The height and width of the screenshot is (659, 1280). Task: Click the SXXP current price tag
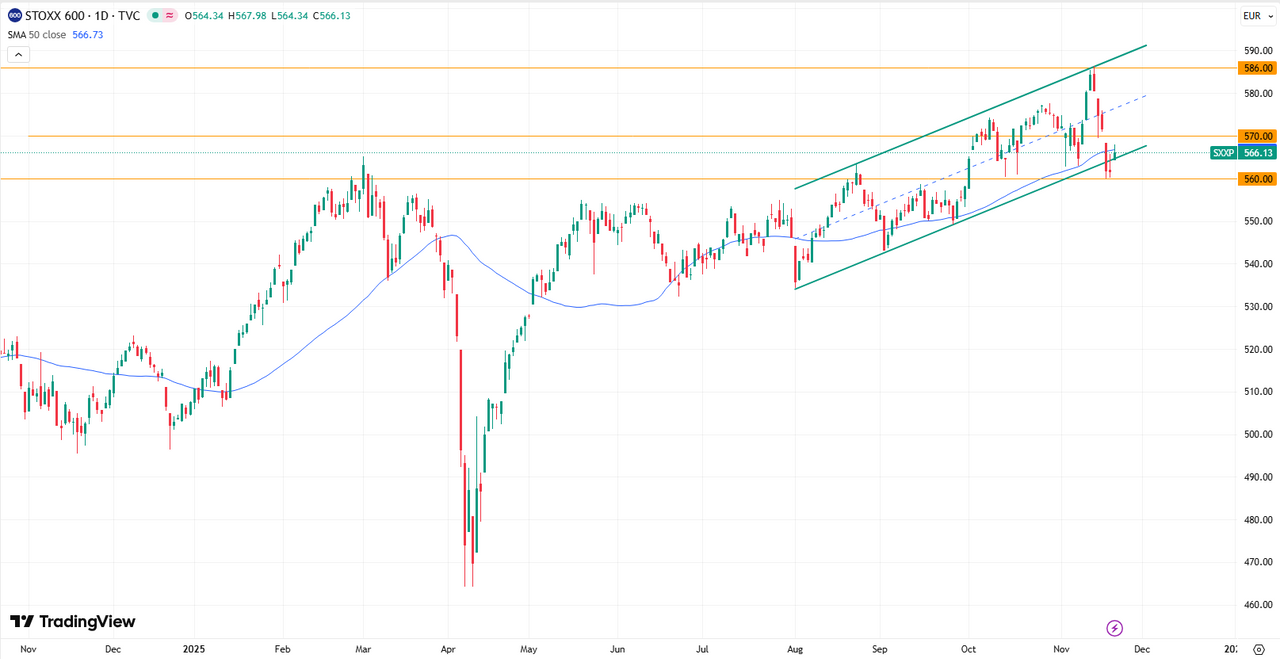pos(1223,153)
